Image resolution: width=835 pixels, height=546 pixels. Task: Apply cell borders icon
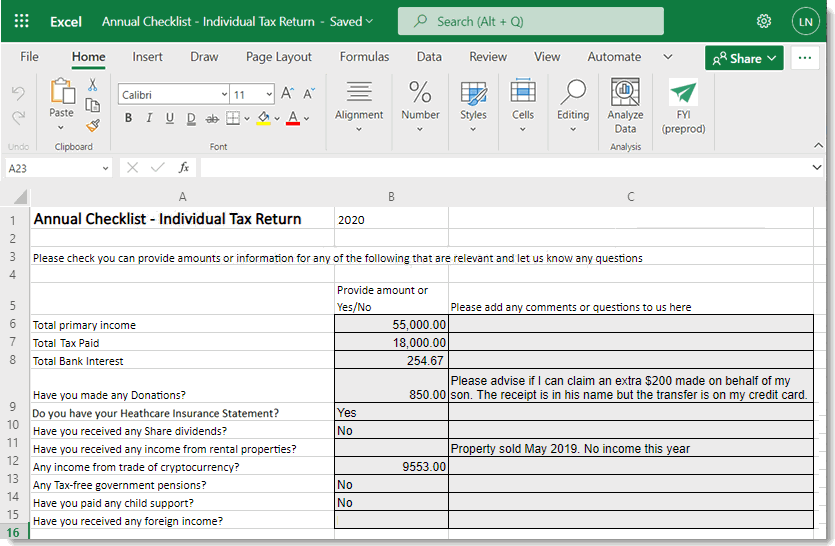[x=233, y=118]
